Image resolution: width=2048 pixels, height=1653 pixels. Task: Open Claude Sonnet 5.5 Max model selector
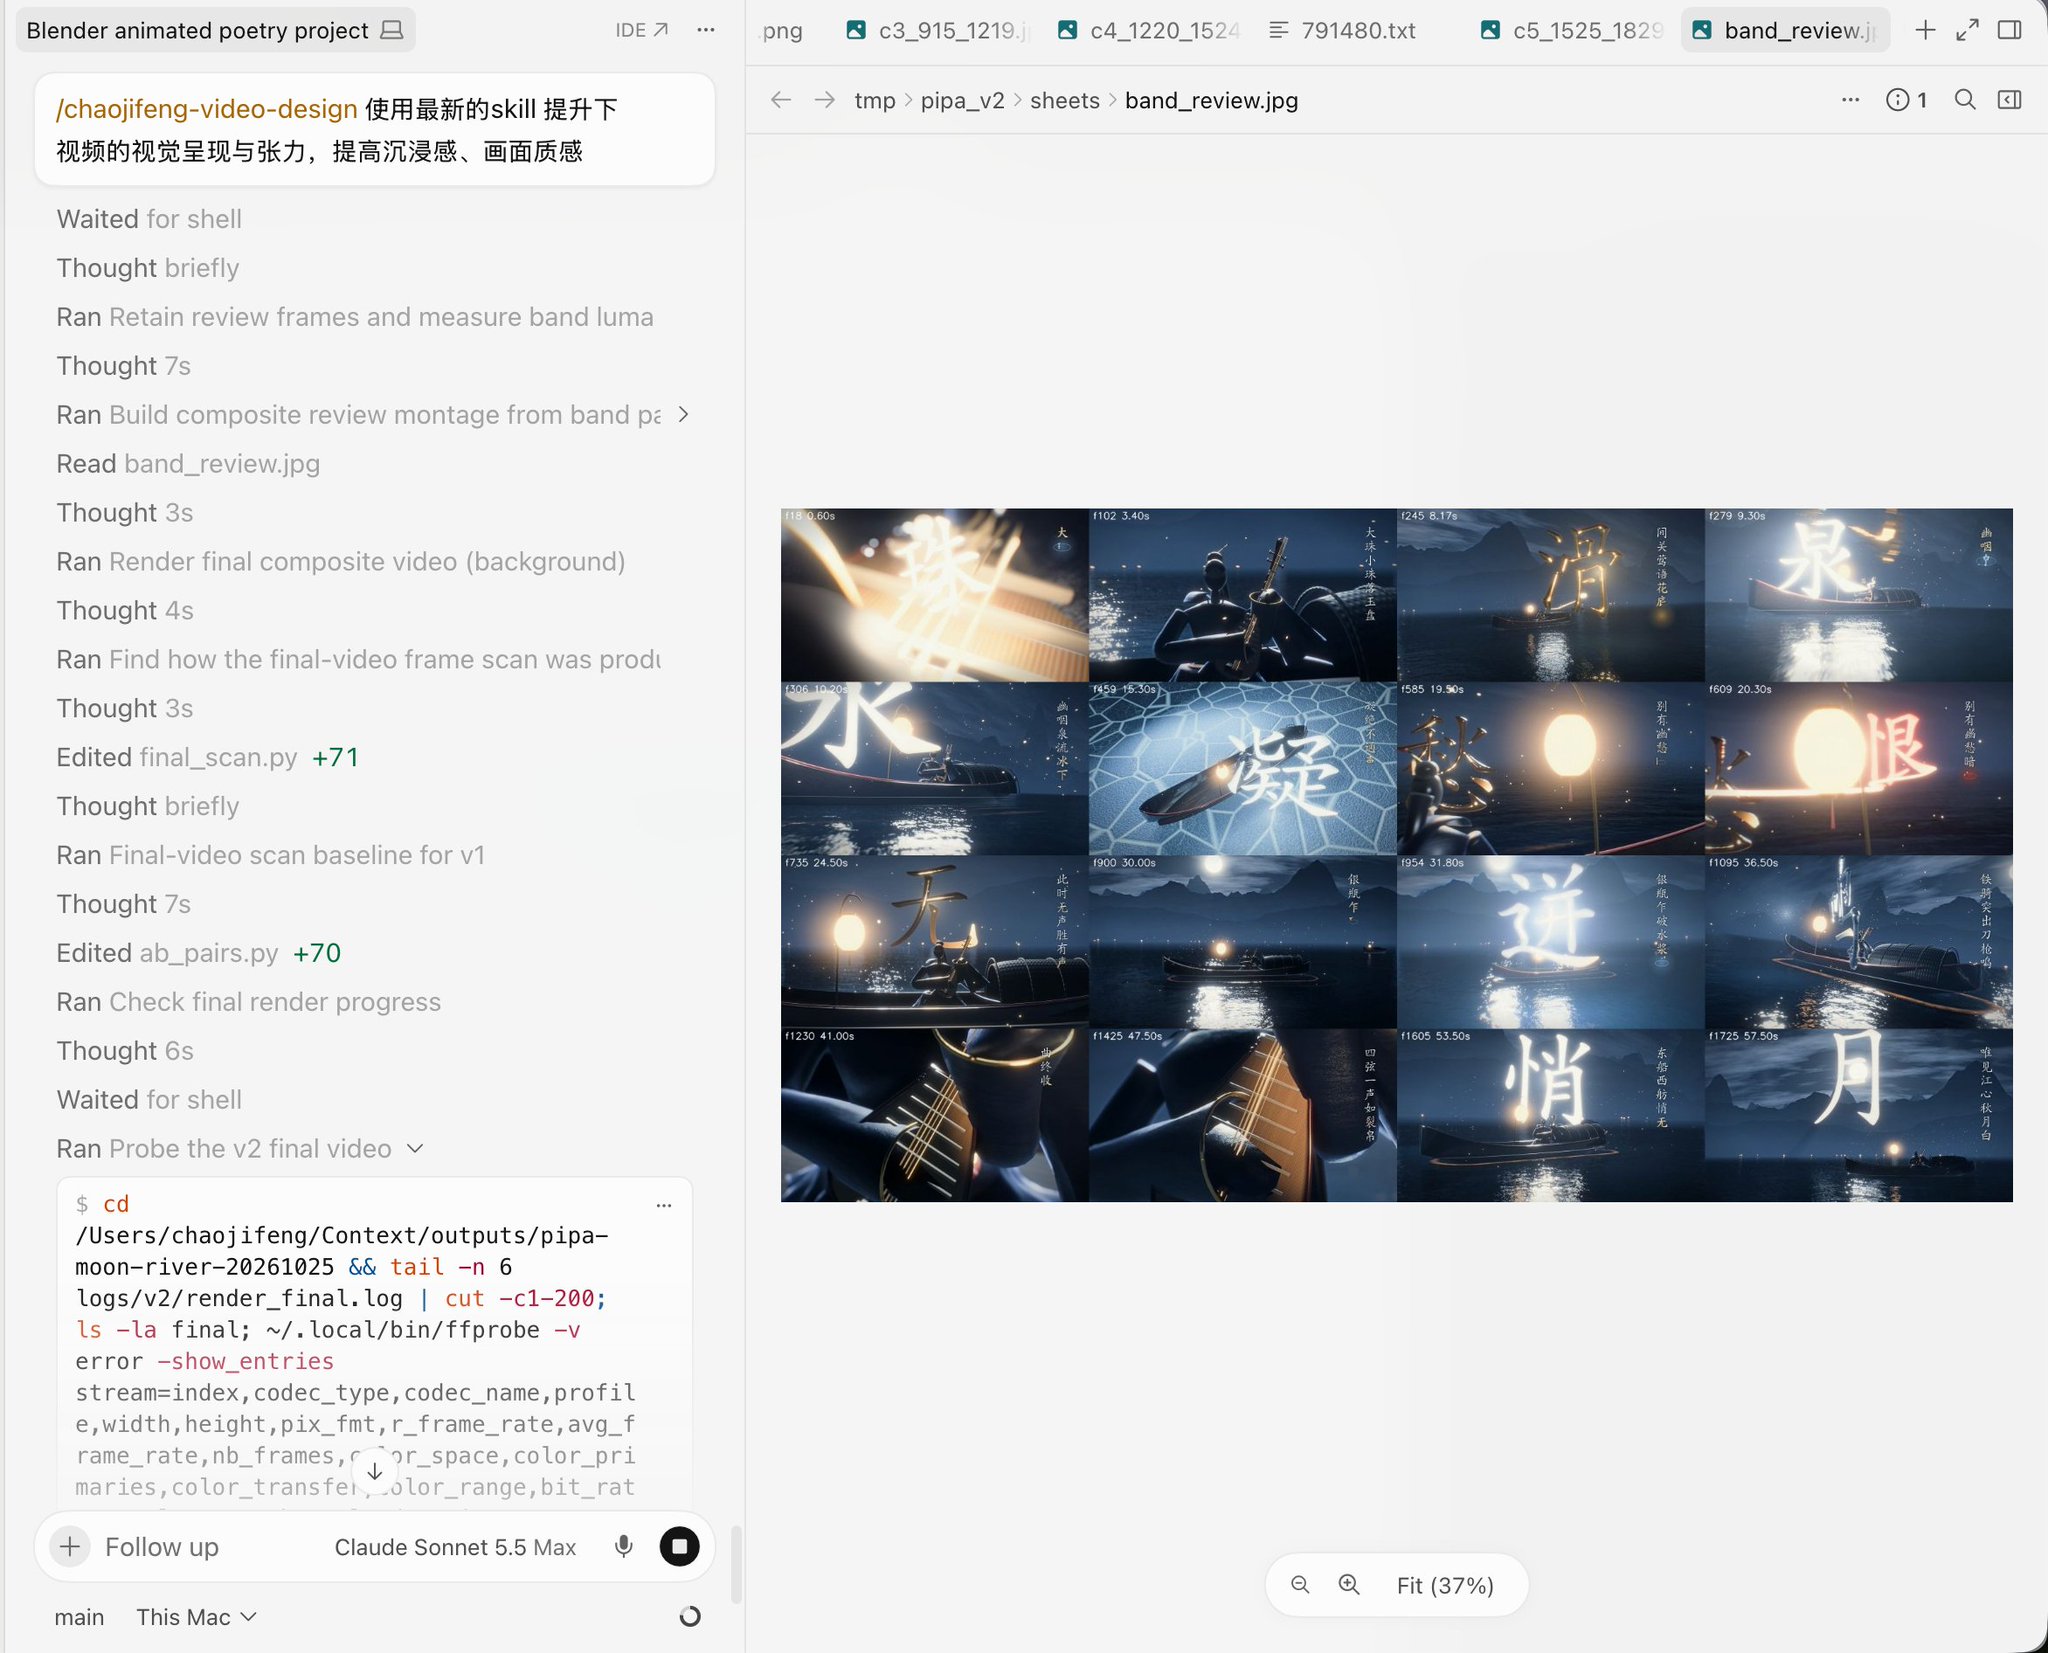(455, 1547)
